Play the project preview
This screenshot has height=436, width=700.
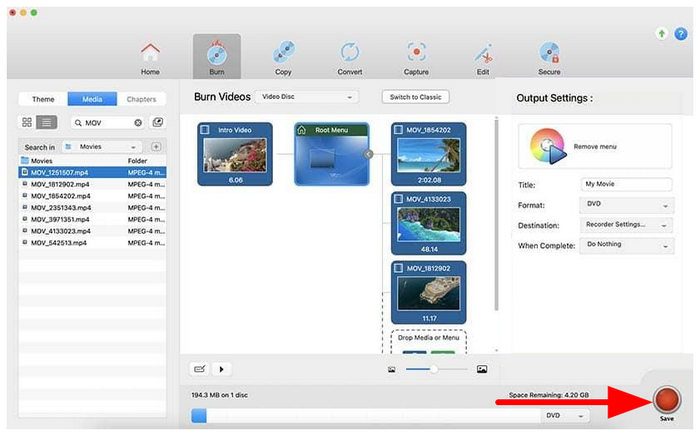coord(221,369)
